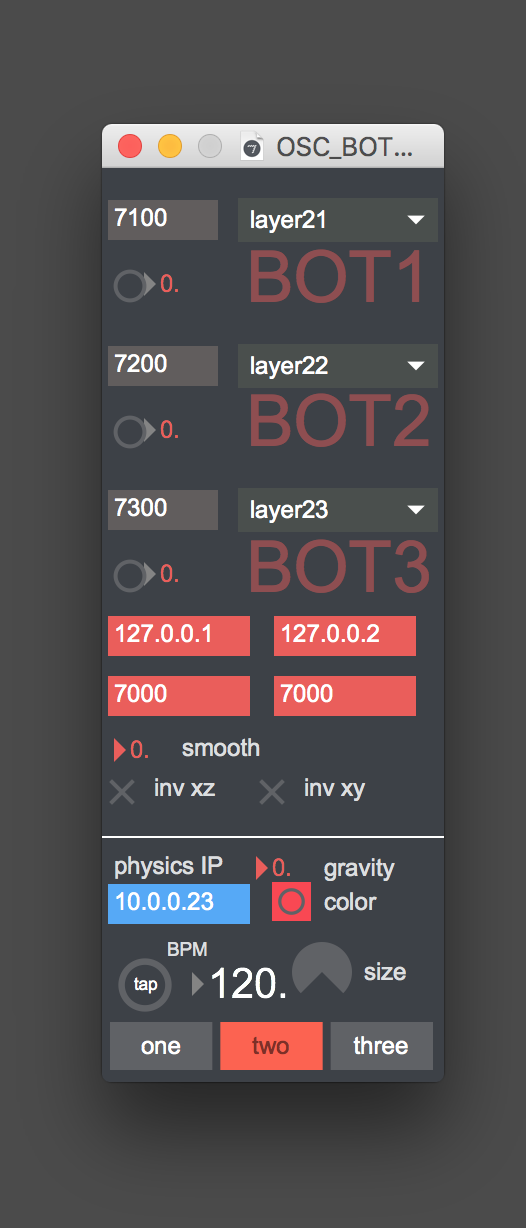Expand the layer23 dropdown menu

[x=337, y=510]
